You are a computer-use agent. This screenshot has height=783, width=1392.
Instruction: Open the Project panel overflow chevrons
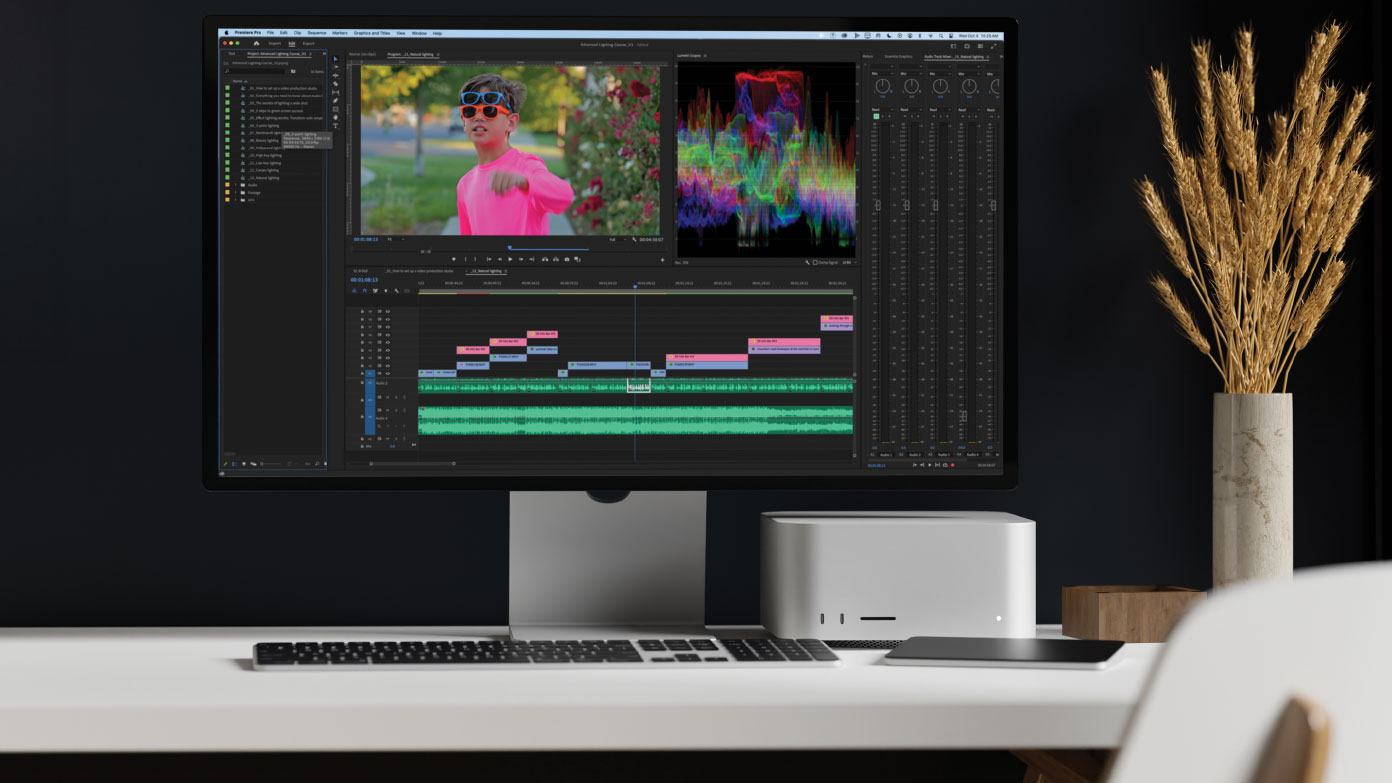pyautogui.click(x=324, y=54)
